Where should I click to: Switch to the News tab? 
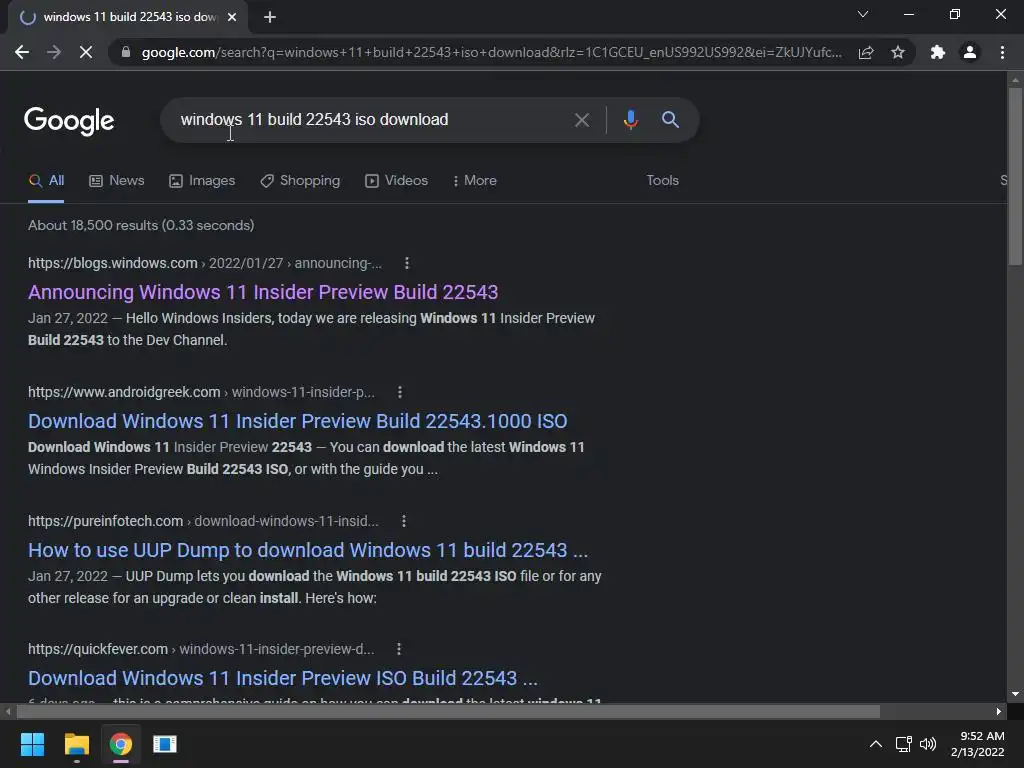pos(117,181)
